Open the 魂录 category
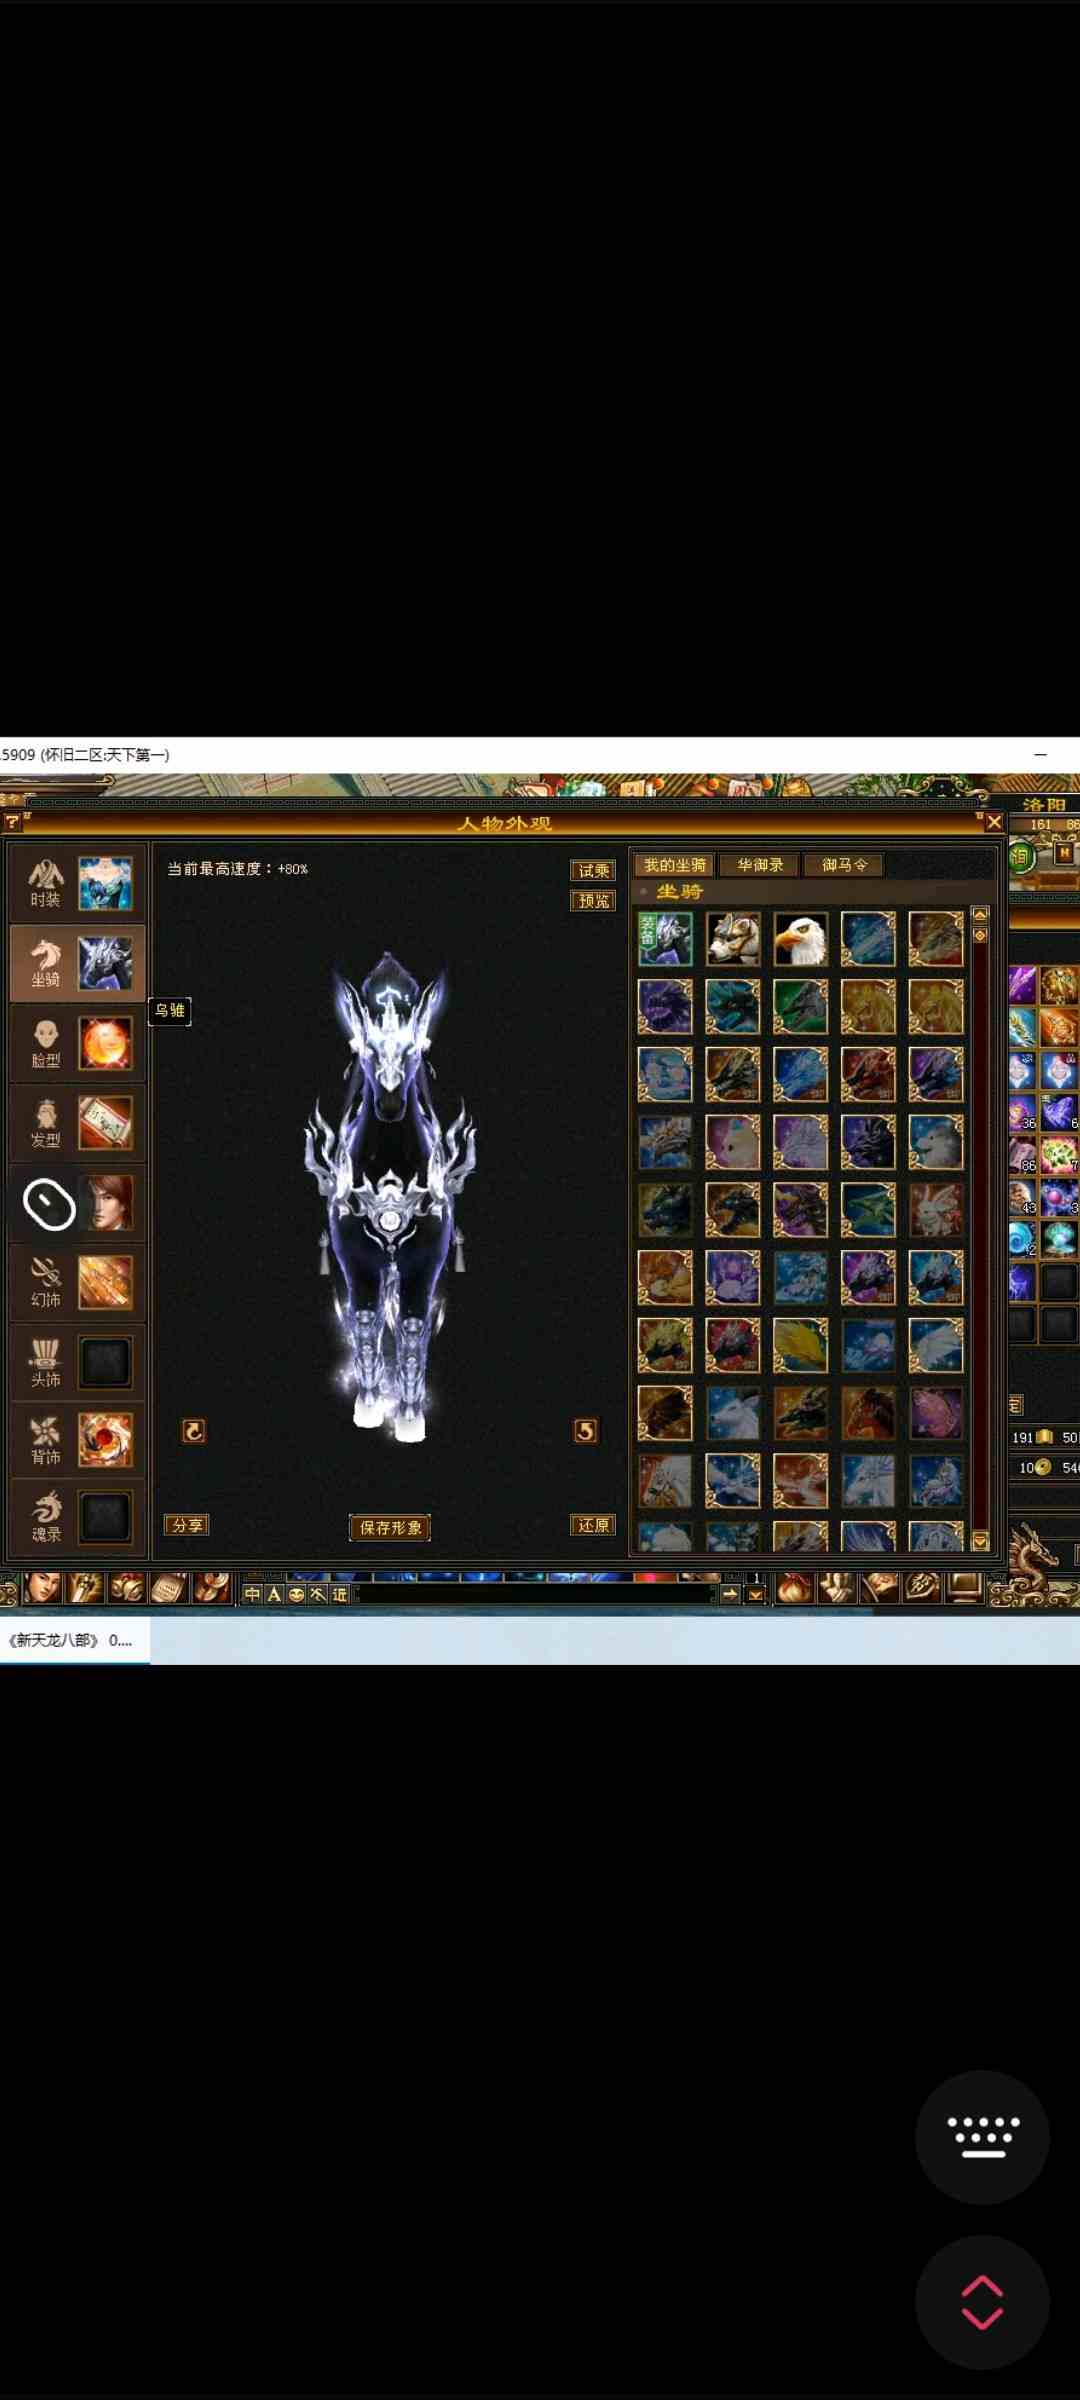This screenshot has width=1080, height=2400. click(x=45, y=1518)
